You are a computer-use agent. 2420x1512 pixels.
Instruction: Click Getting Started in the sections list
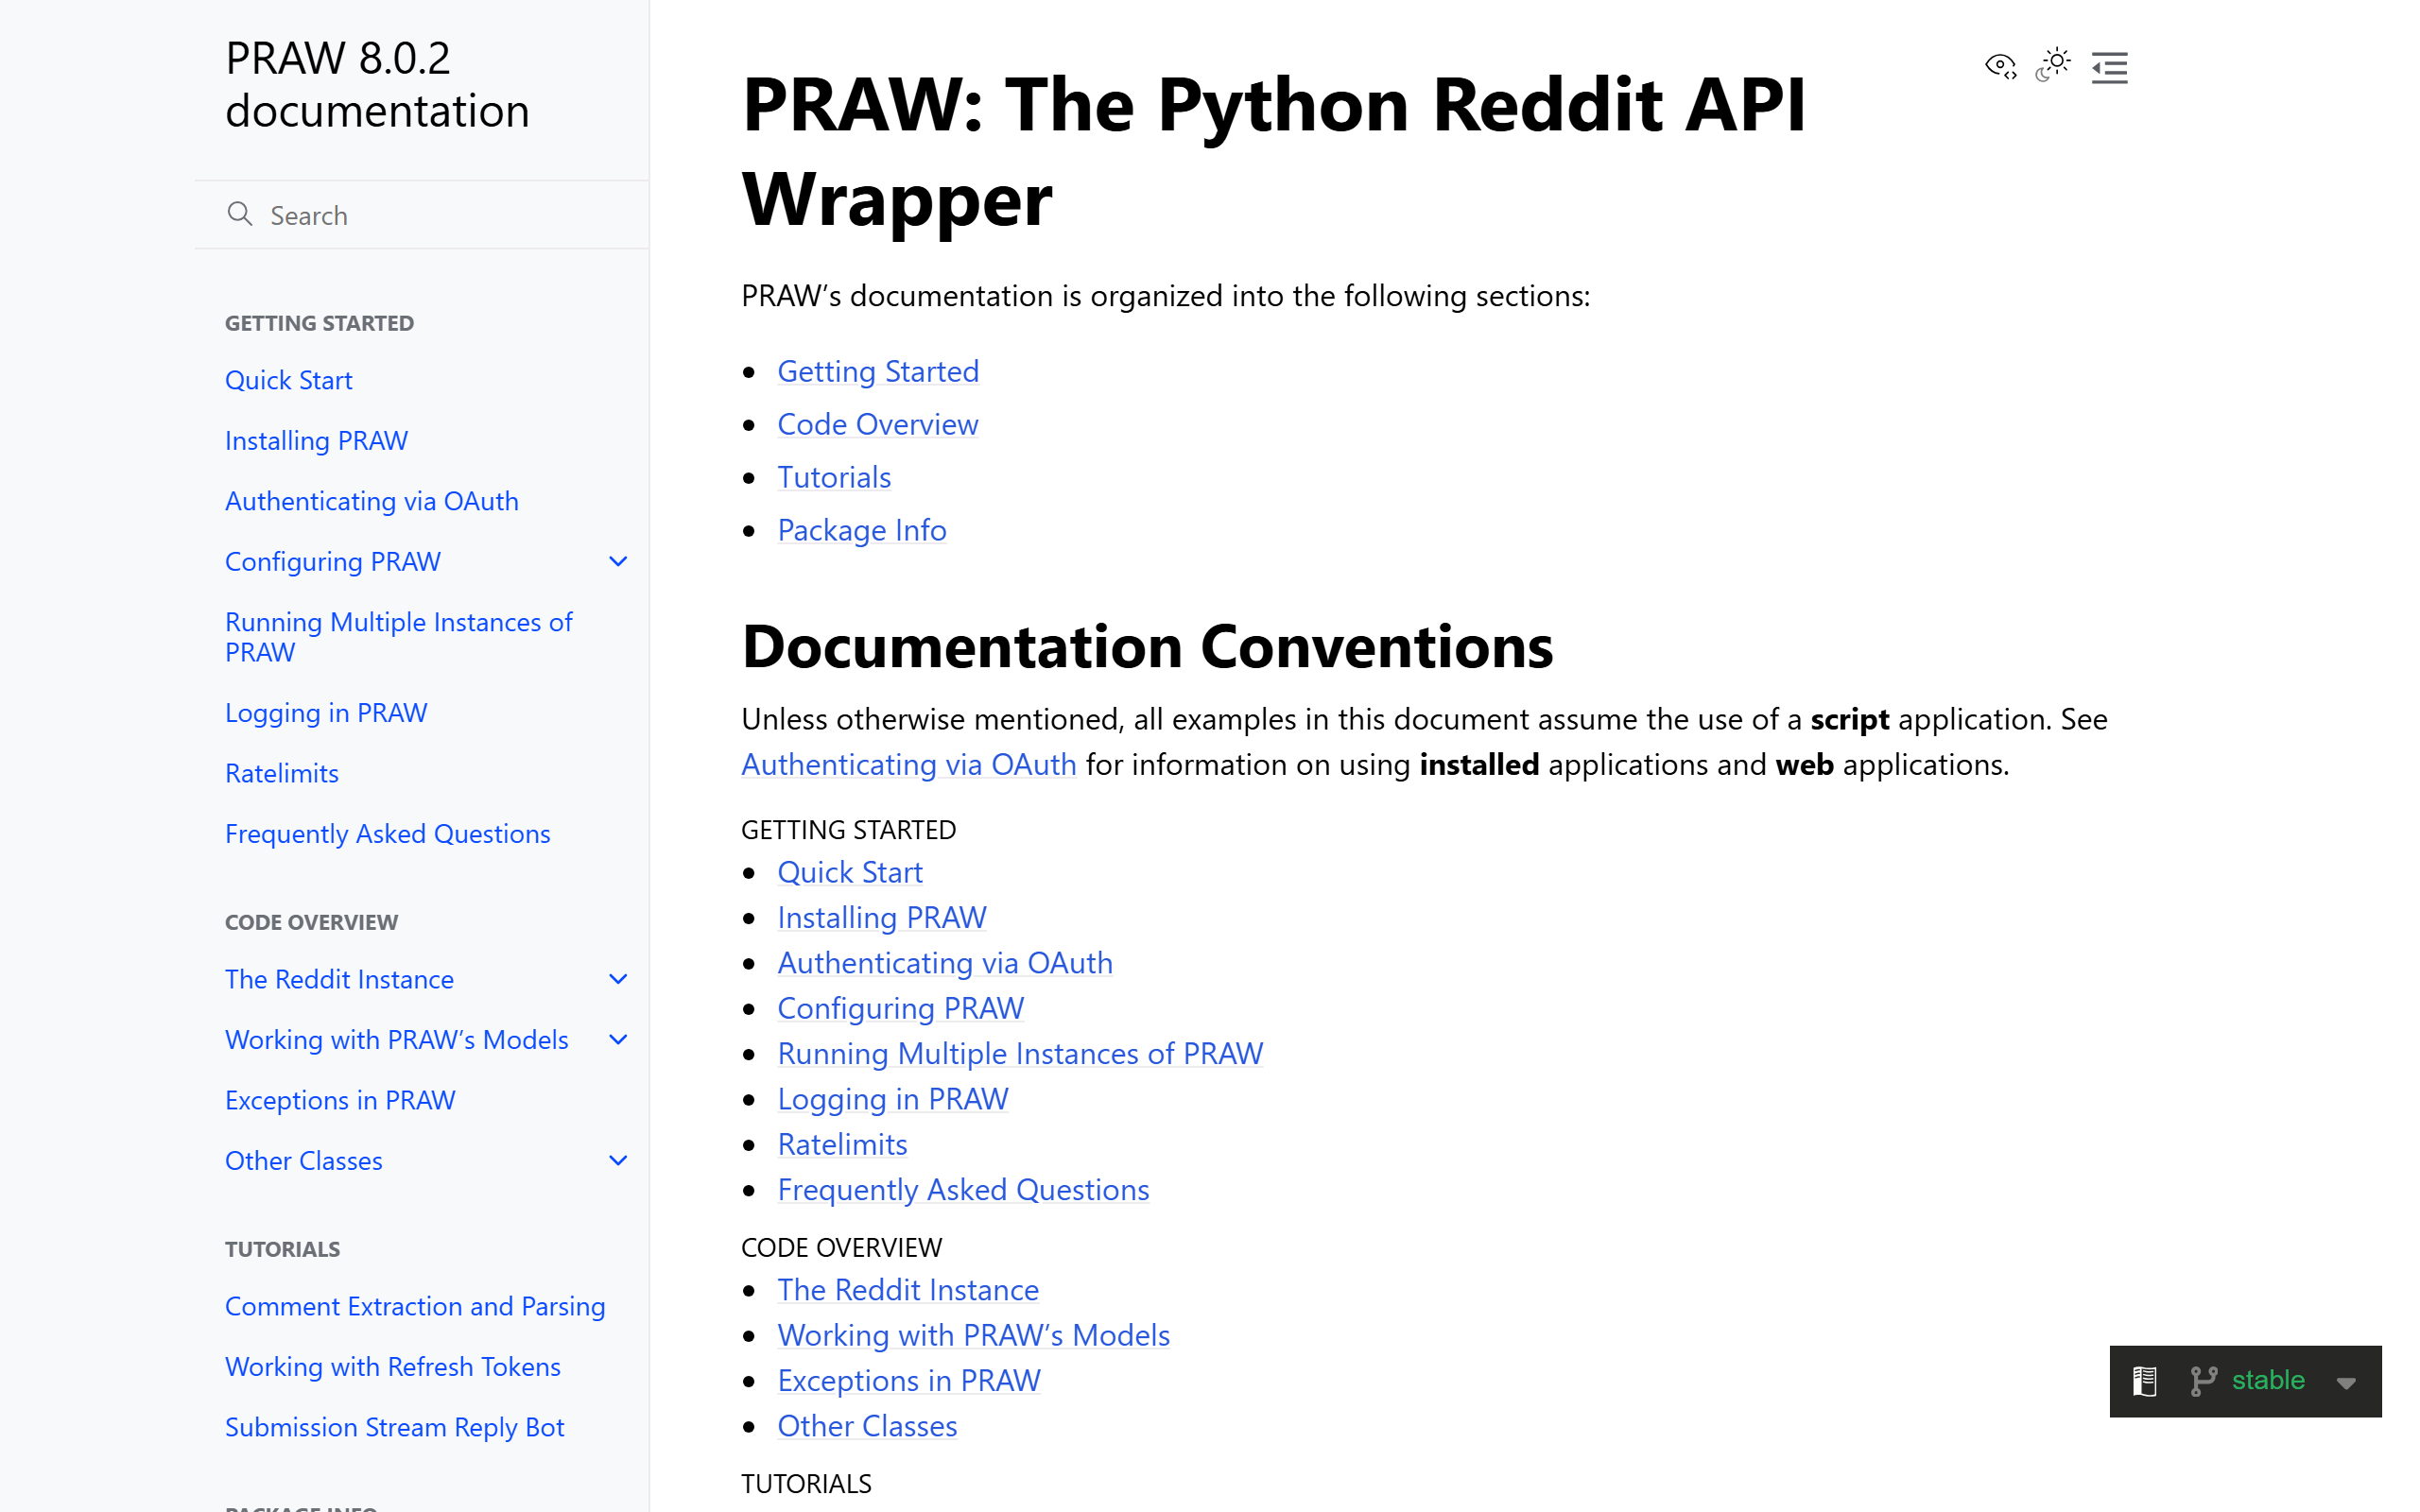(x=878, y=371)
